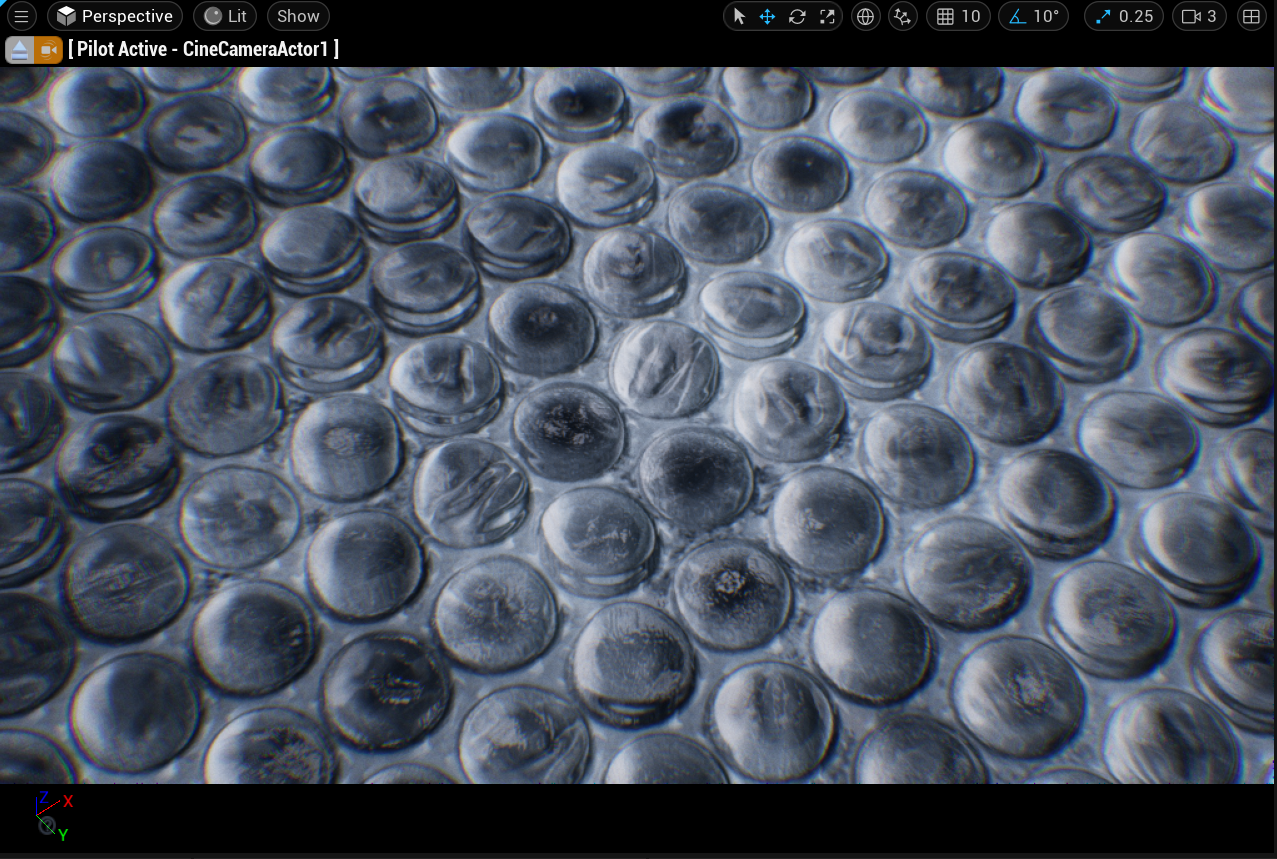This screenshot has width=1277, height=859.
Task: Open the viewport layout grid icon
Action: pos(1250,16)
